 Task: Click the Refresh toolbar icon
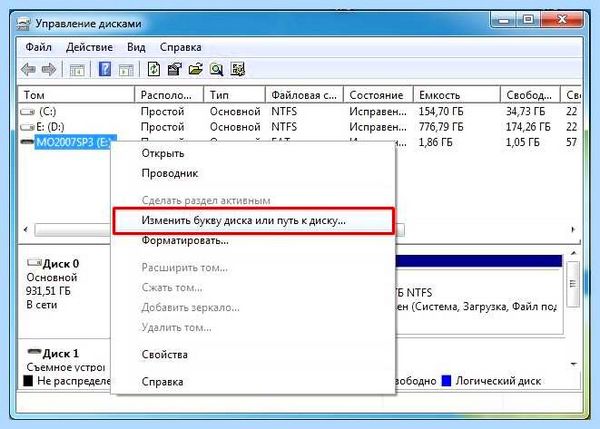pyautogui.click(x=154, y=69)
